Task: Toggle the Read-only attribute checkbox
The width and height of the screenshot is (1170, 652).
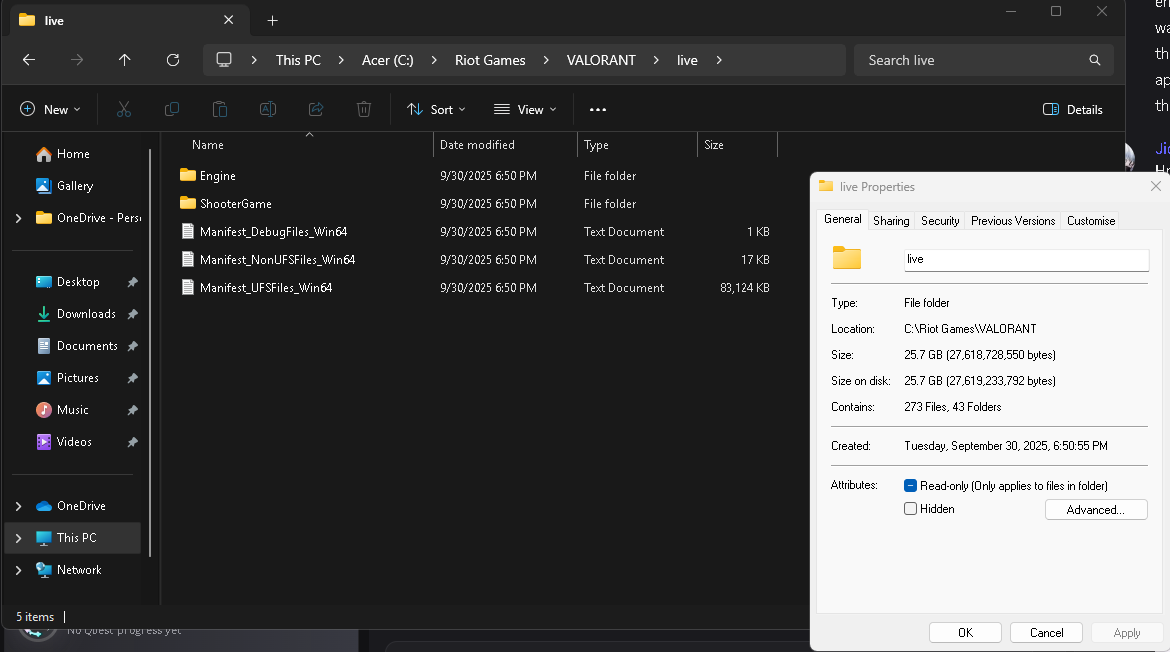Action: coord(910,486)
